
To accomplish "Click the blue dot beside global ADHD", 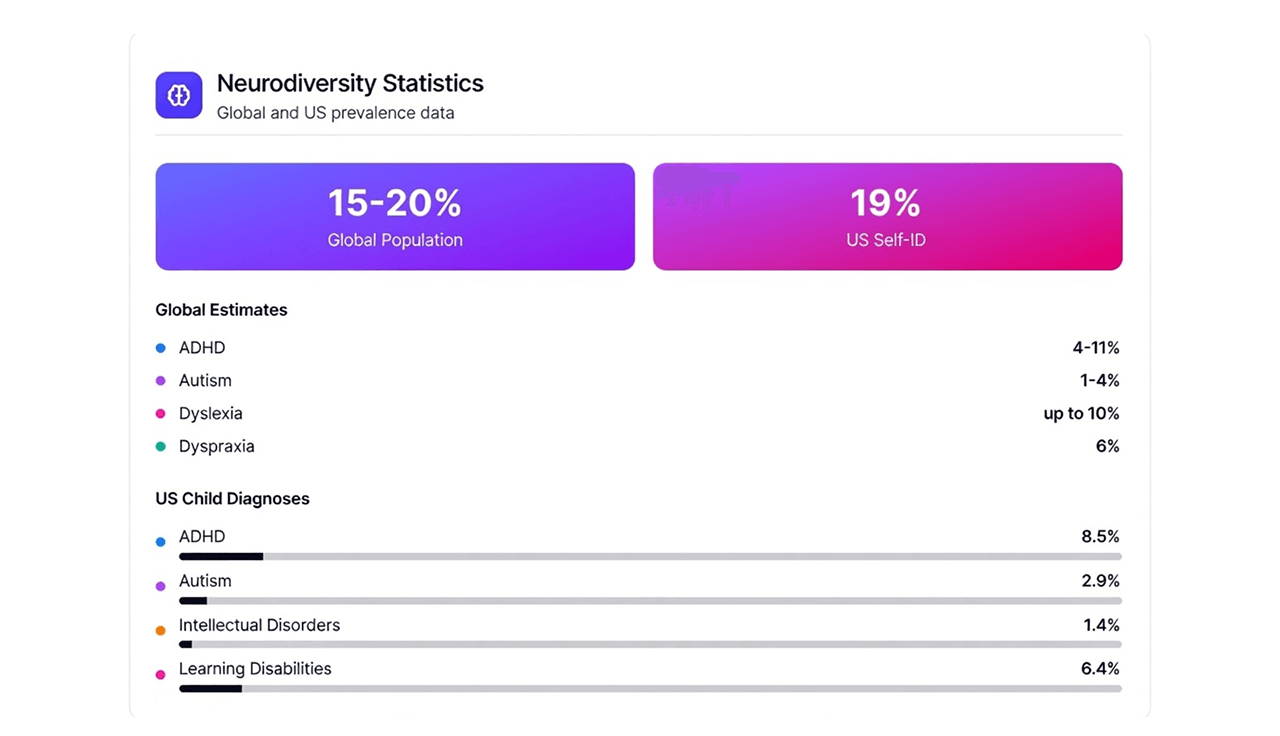I will tap(160, 348).
